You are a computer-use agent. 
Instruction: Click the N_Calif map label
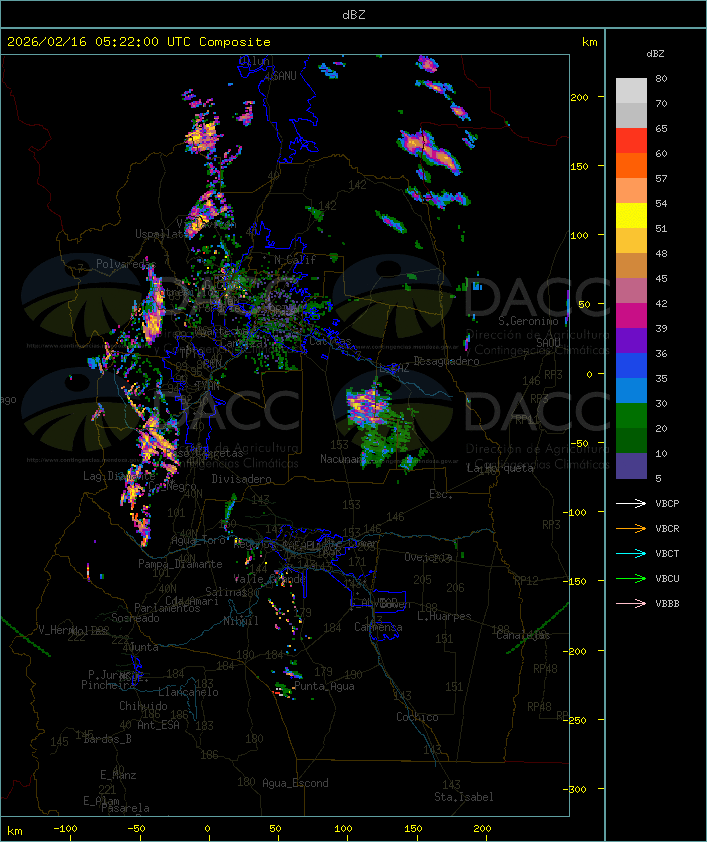coord(295,260)
